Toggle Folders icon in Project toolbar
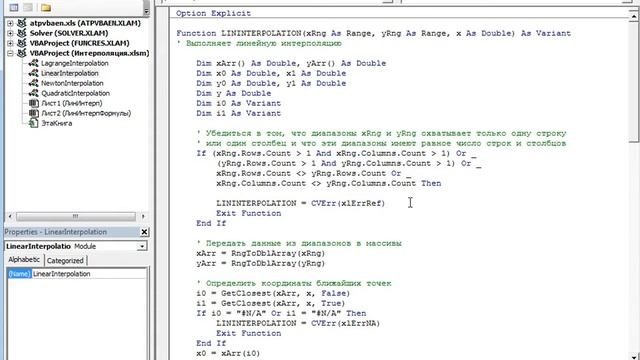 point(46,7)
